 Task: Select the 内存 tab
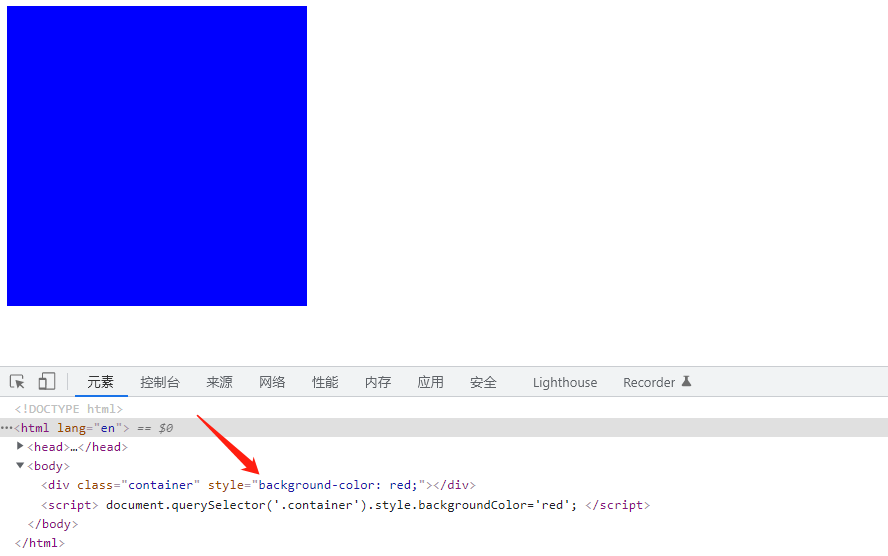click(378, 382)
